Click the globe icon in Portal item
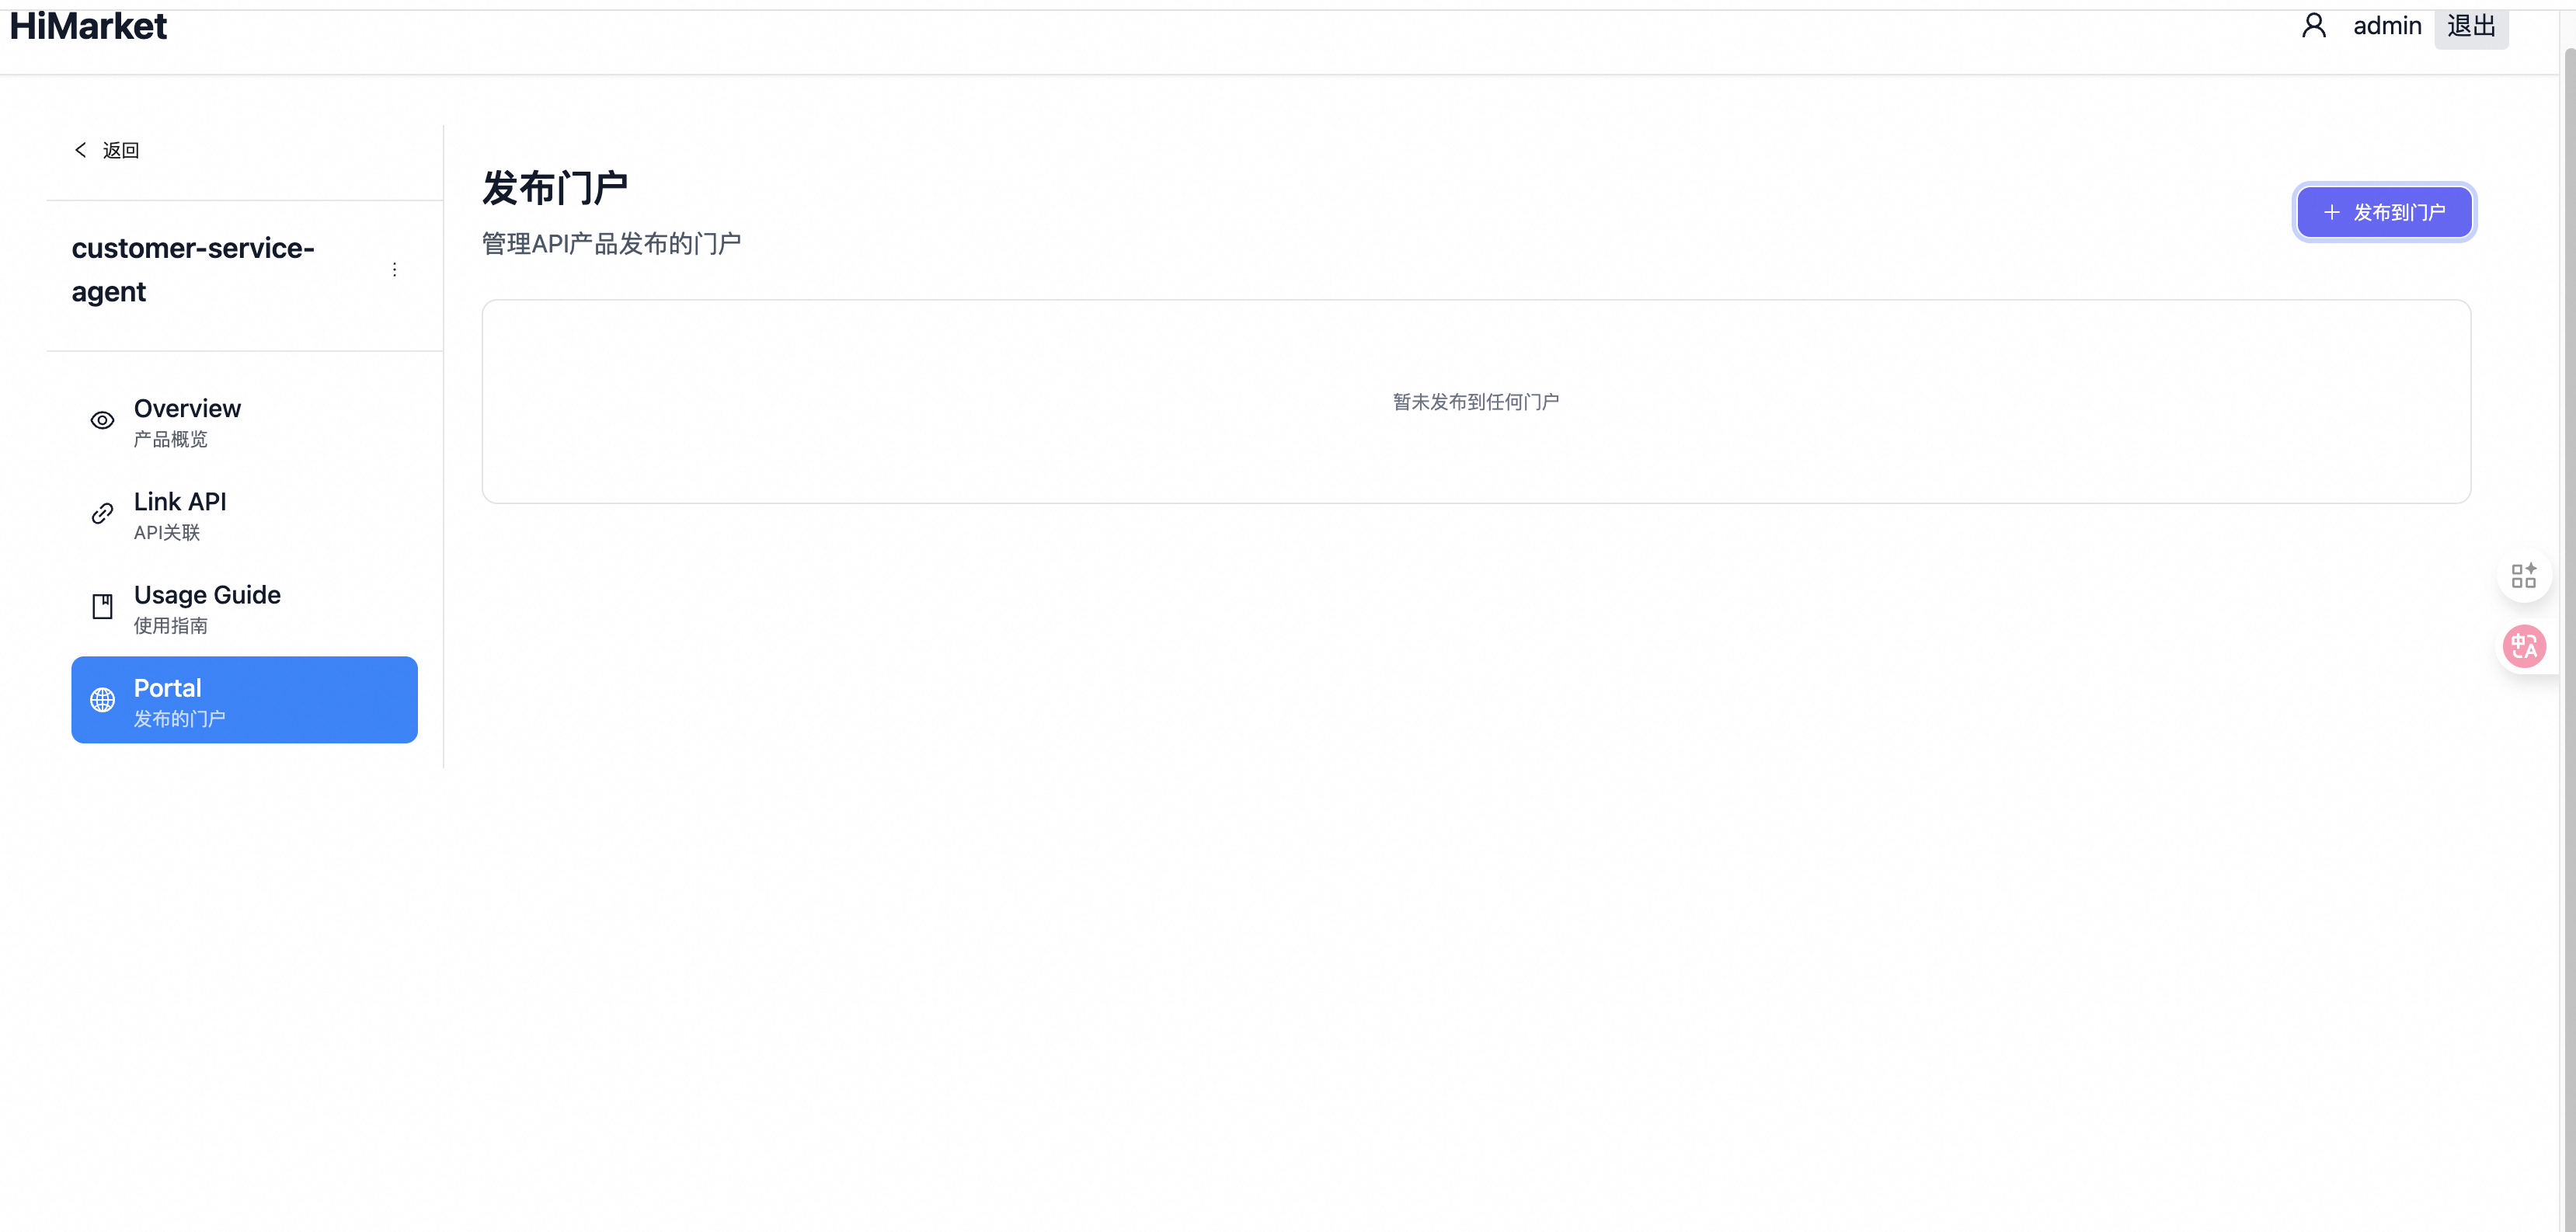The image size is (2576, 1232). [x=102, y=700]
